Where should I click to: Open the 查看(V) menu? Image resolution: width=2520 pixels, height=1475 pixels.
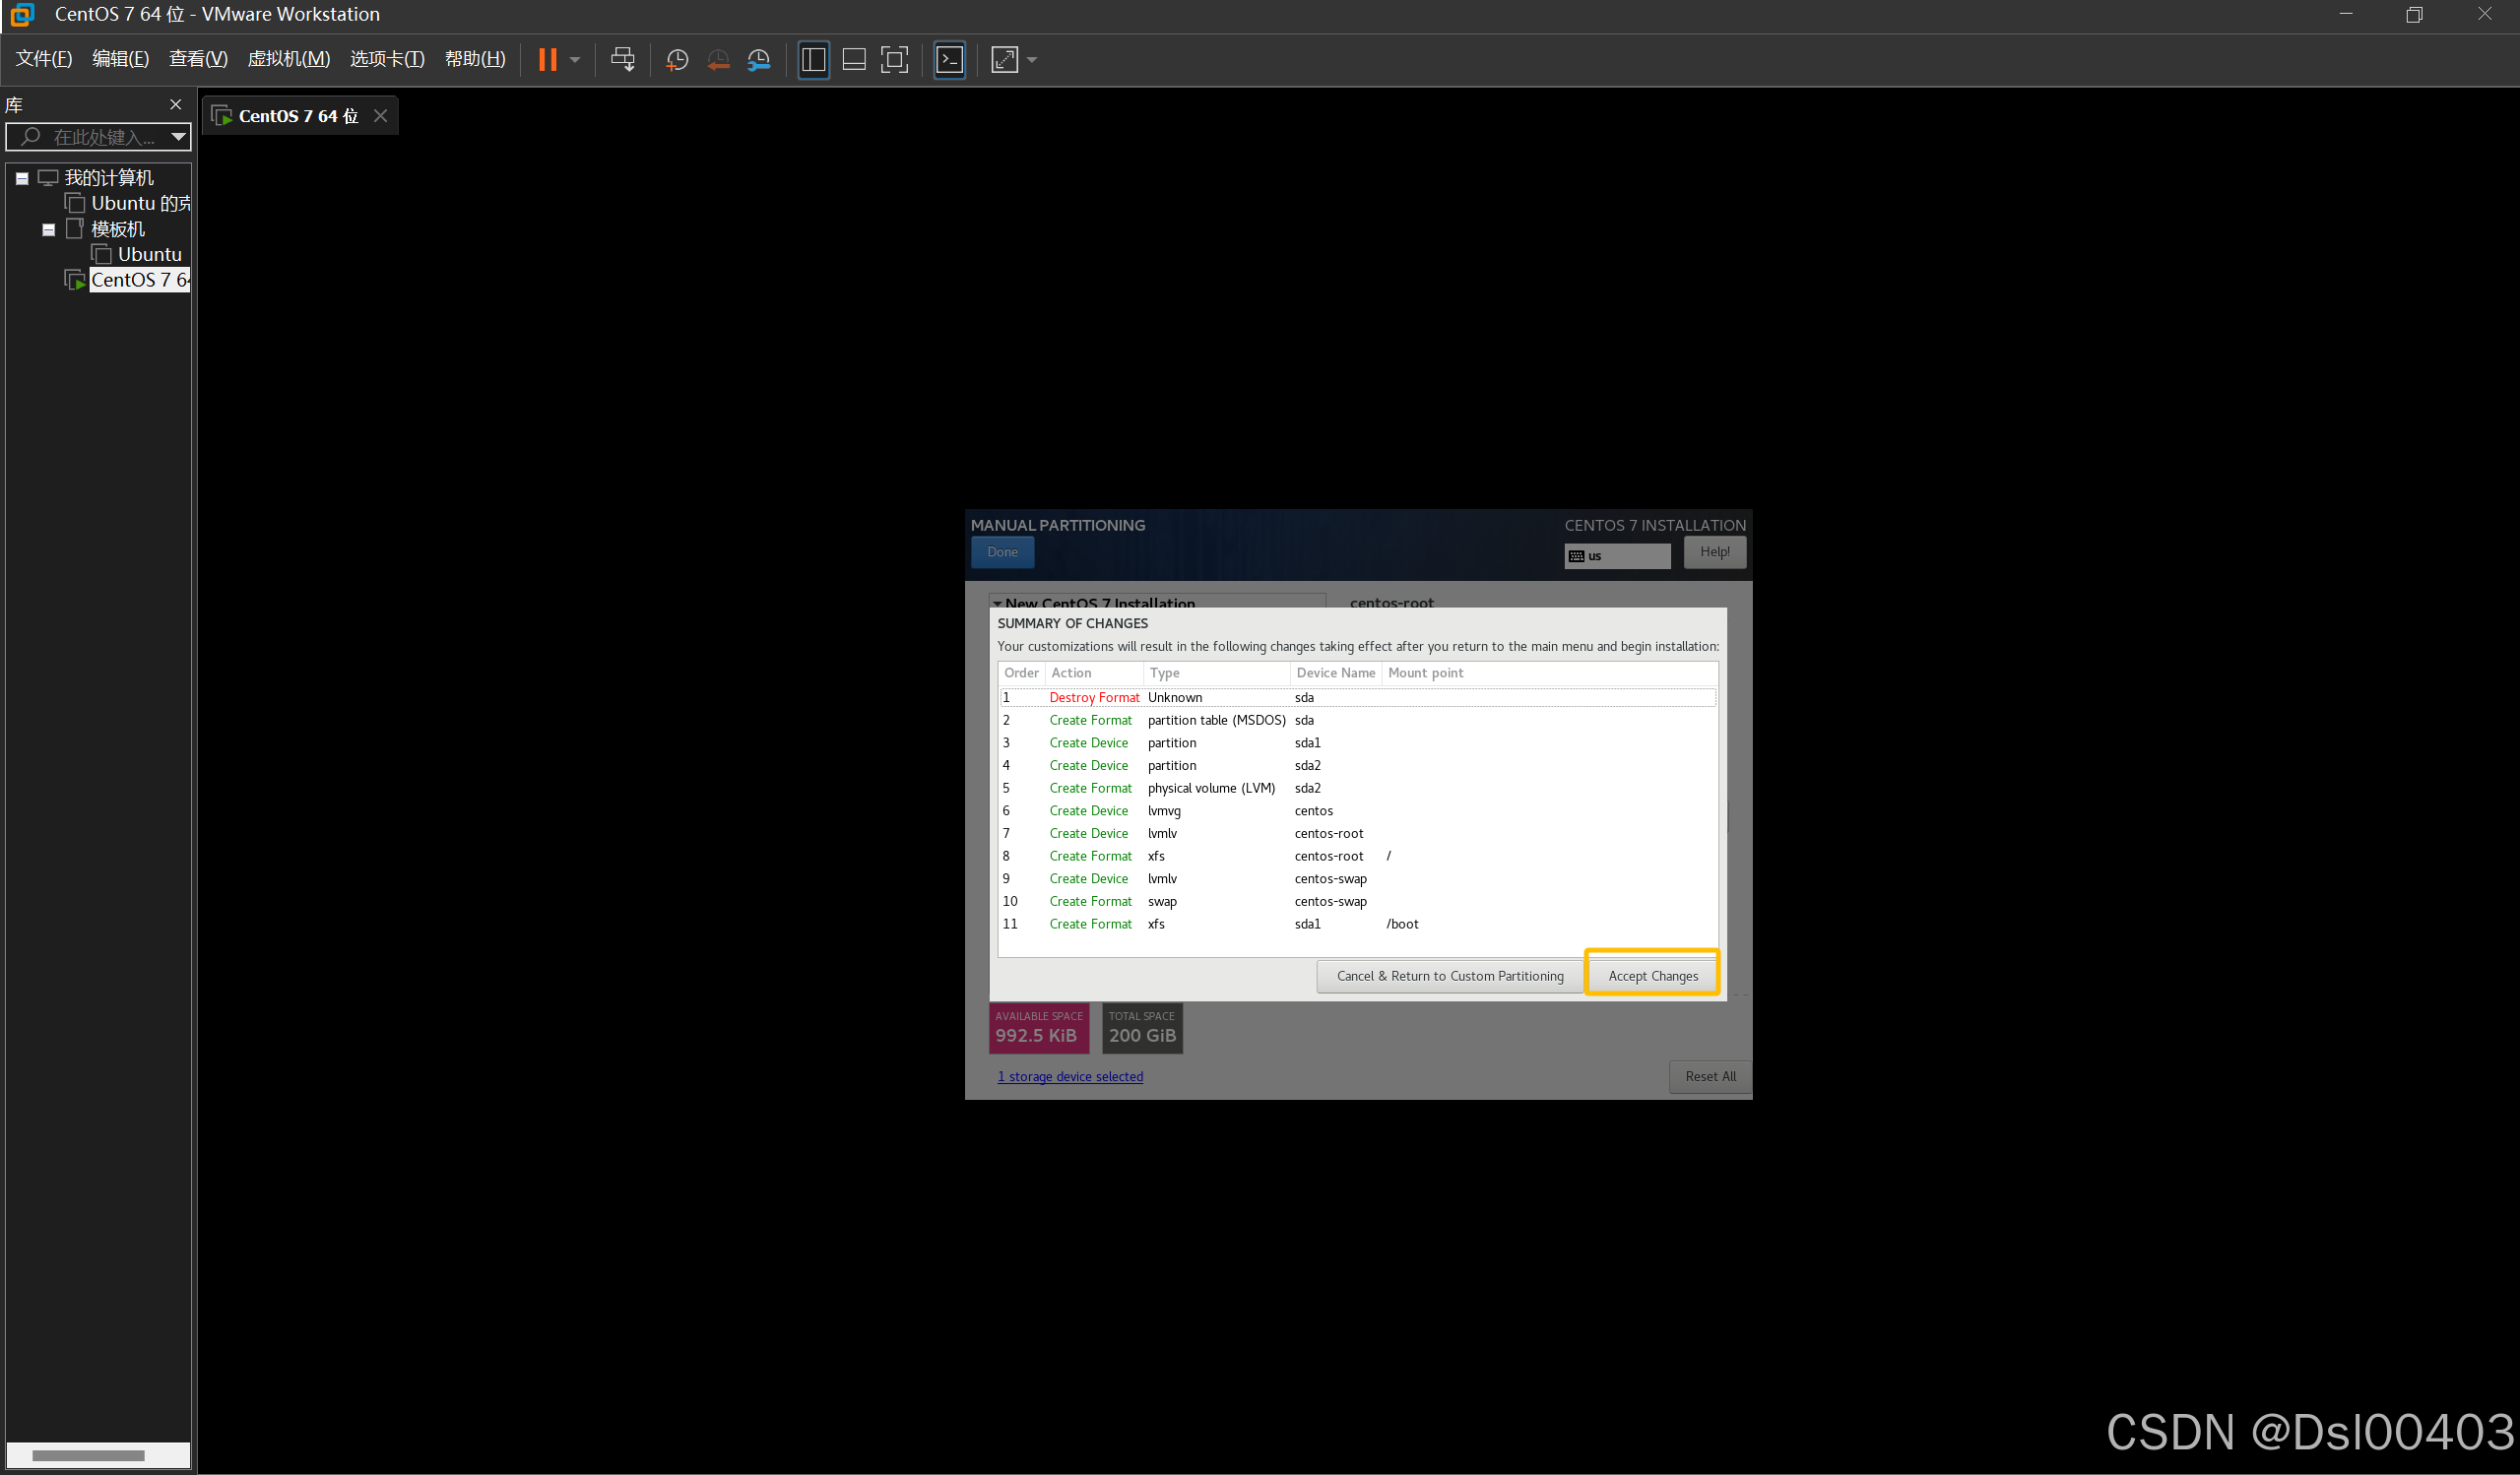click(x=198, y=58)
